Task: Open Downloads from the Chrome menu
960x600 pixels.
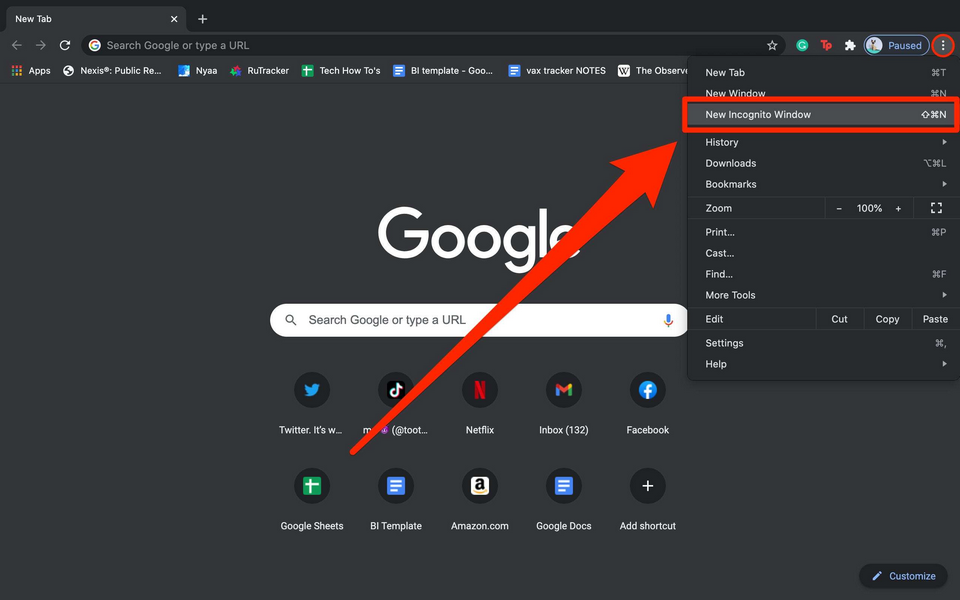Action: pyautogui.click(x=731, y=163)
